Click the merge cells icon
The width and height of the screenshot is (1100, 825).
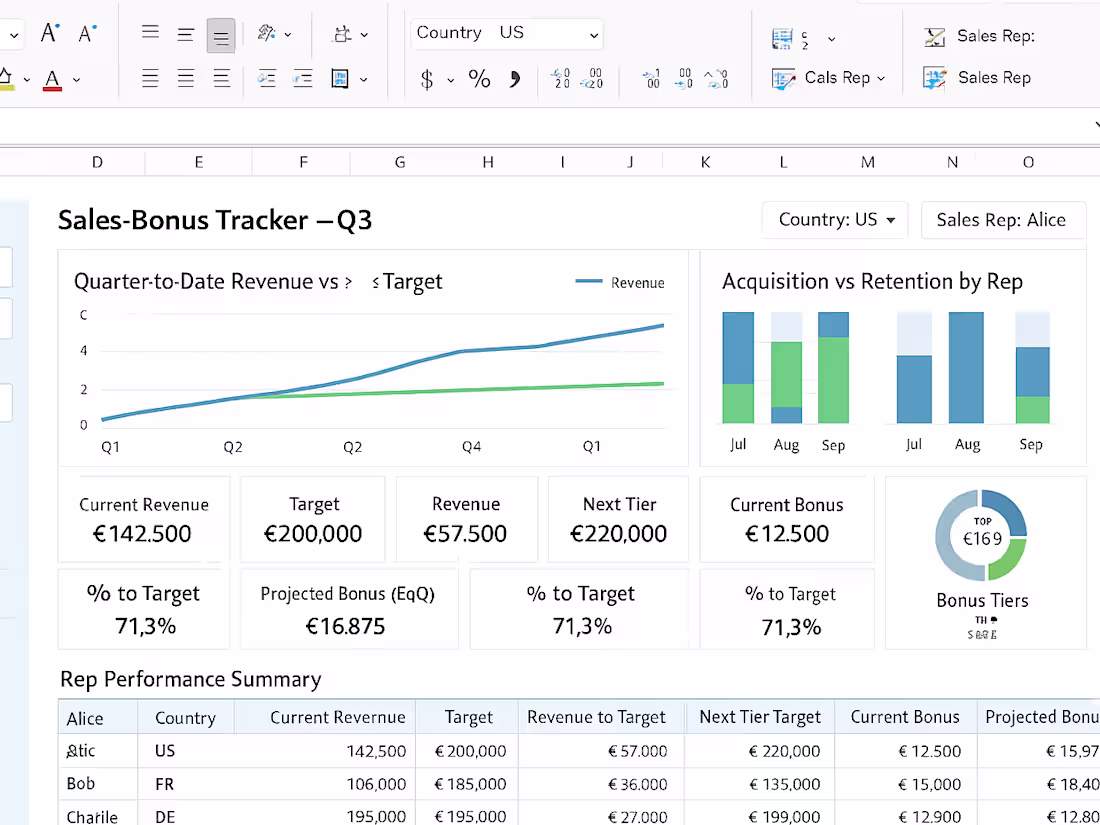[340, 79]
